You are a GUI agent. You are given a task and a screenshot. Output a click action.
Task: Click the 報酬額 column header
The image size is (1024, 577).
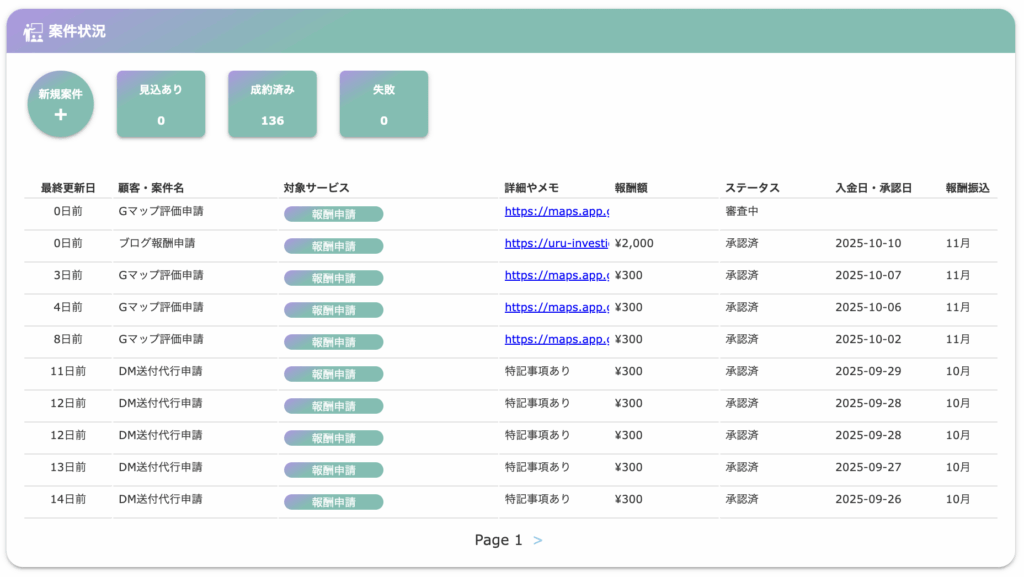pyautogui.click(x=634, y=188)
